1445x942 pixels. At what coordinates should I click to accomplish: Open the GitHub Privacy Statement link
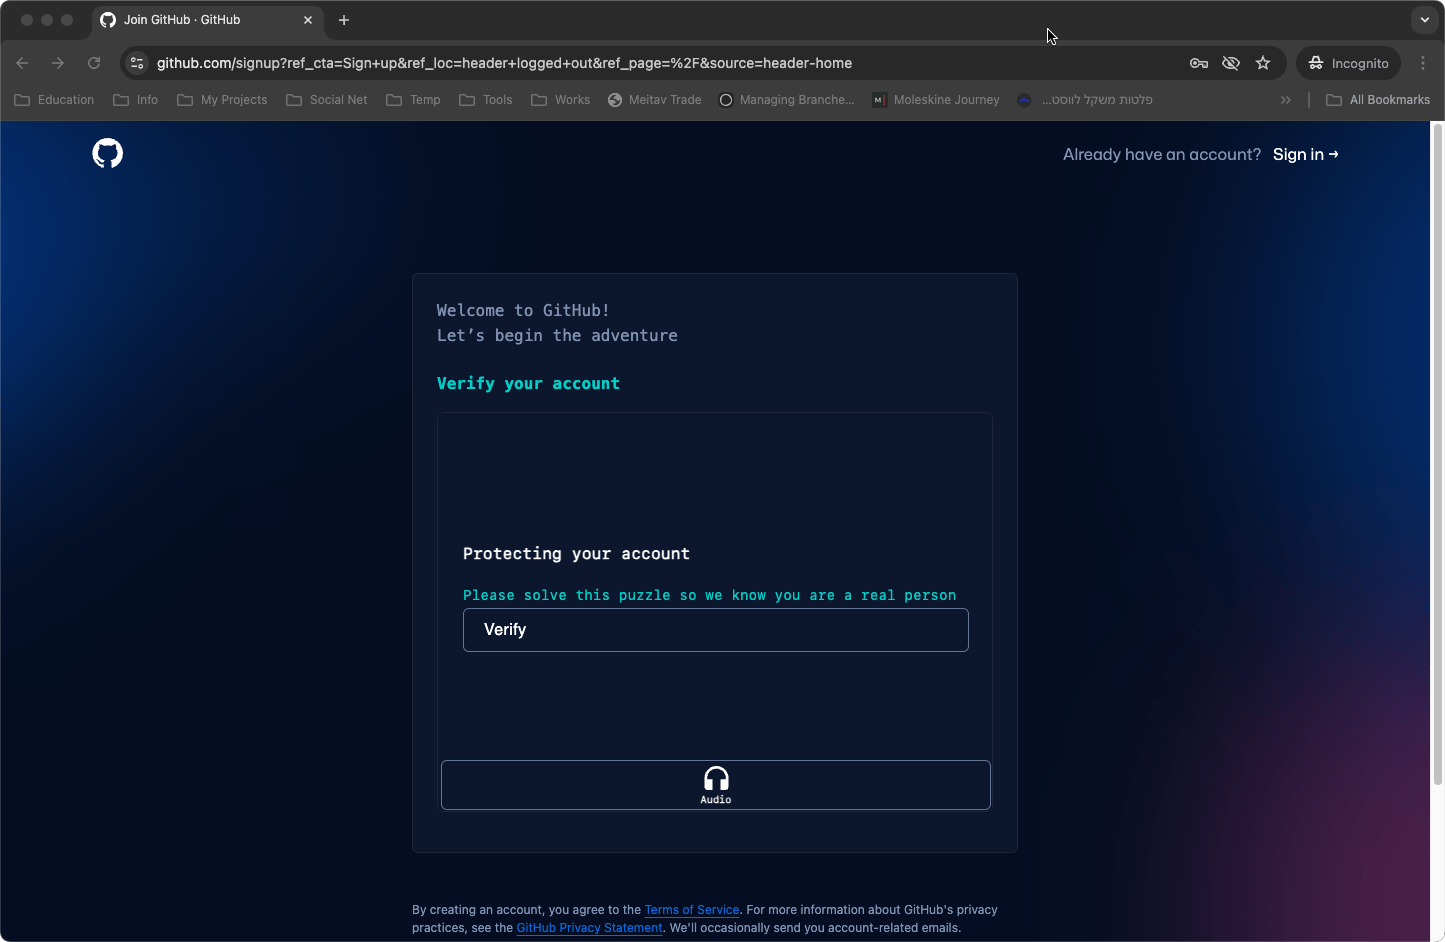click(x=589, y=928)
